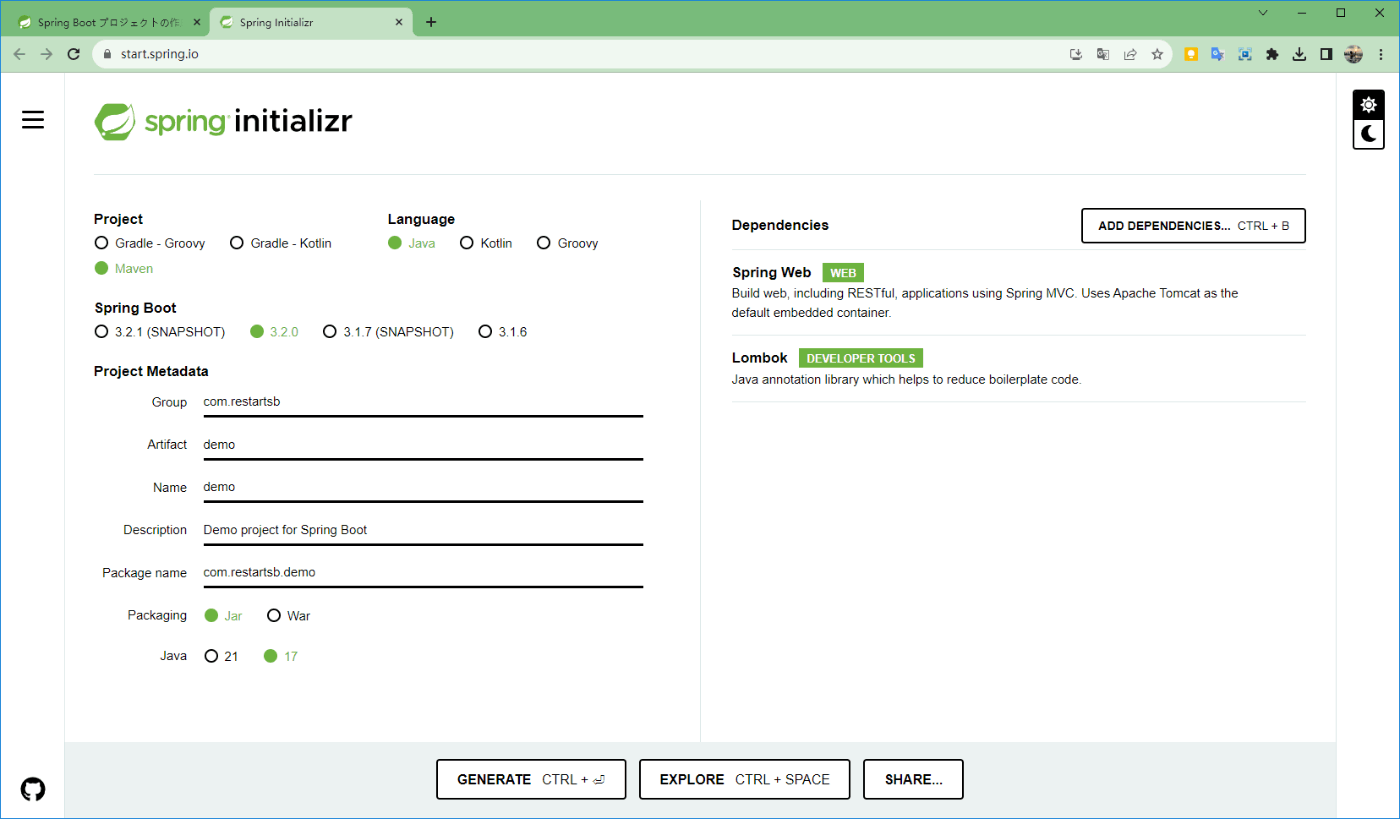Click the install app icon in address bar
The height and width of the screenshot is (819, 1400).
(1076, 54)
